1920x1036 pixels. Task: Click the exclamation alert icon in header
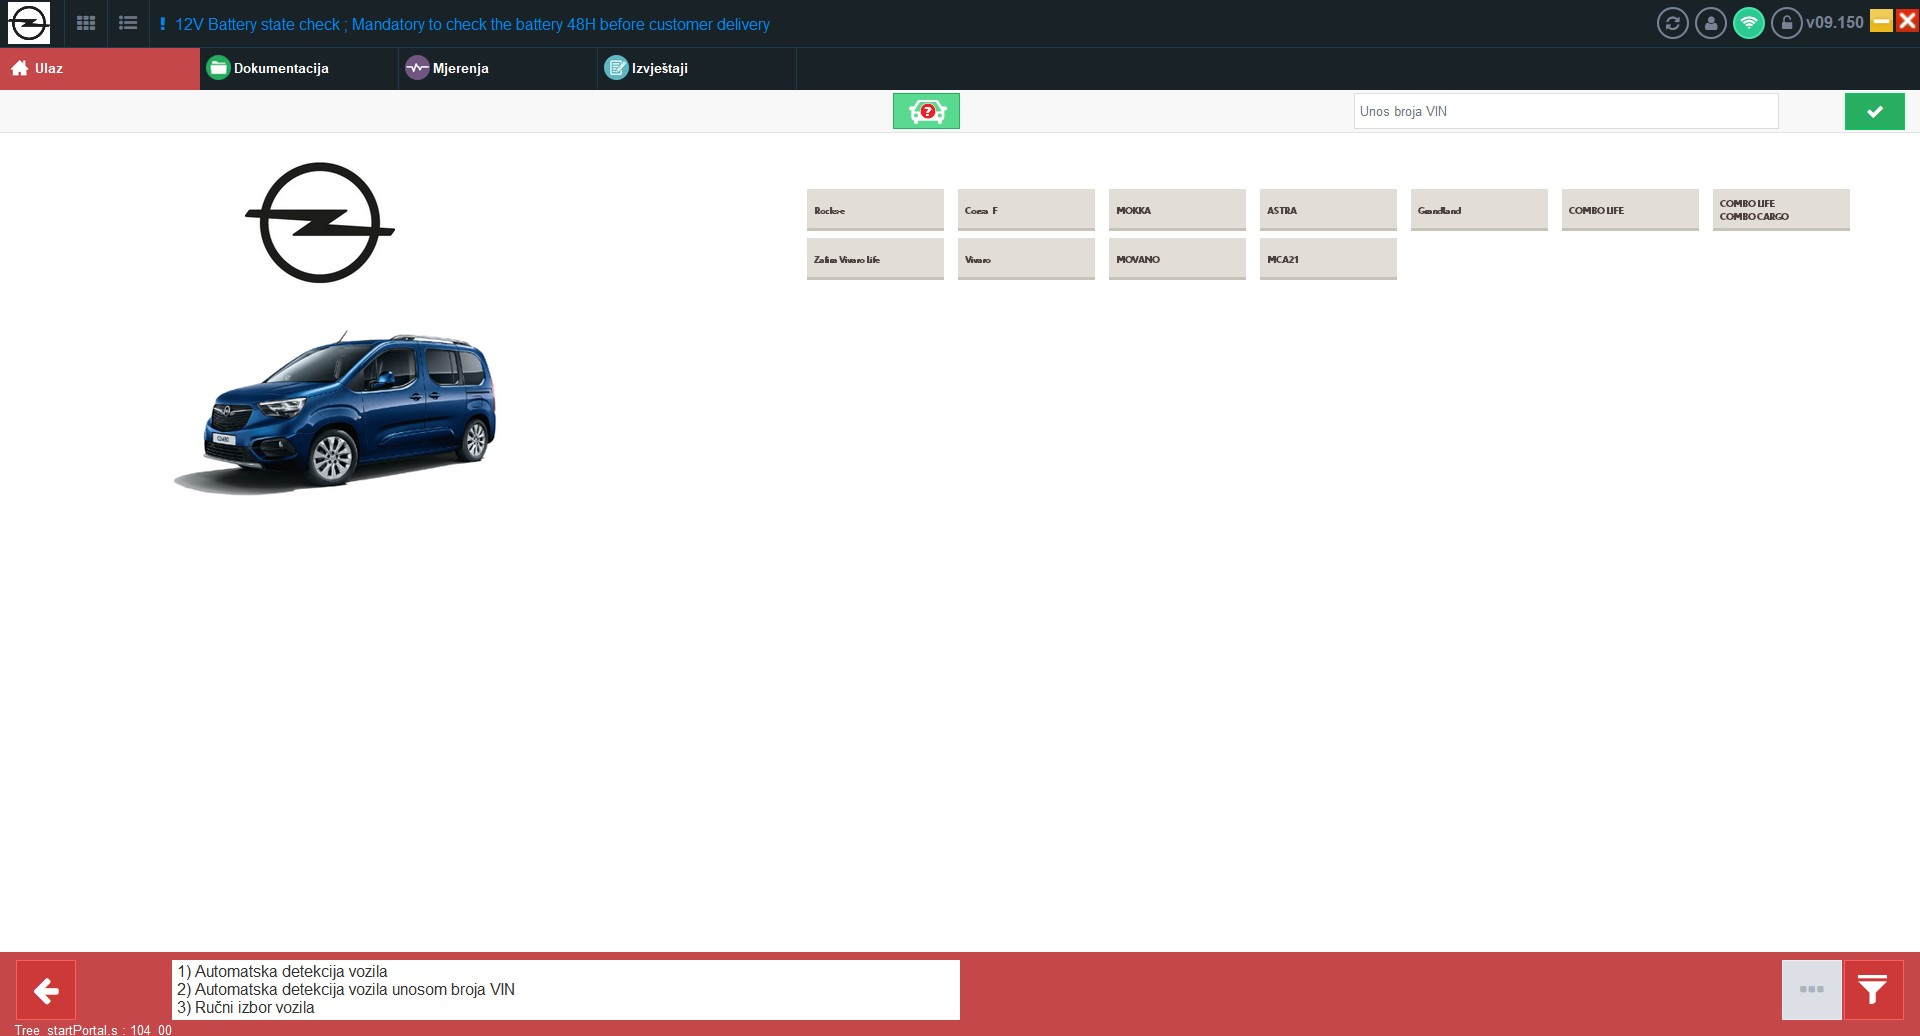click(162, 23)
